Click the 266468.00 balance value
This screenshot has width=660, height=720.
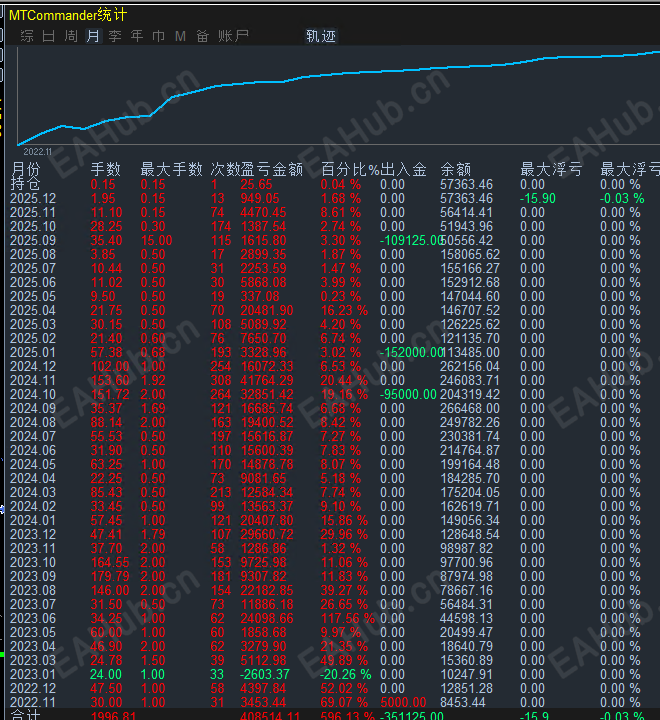[470, 408]
